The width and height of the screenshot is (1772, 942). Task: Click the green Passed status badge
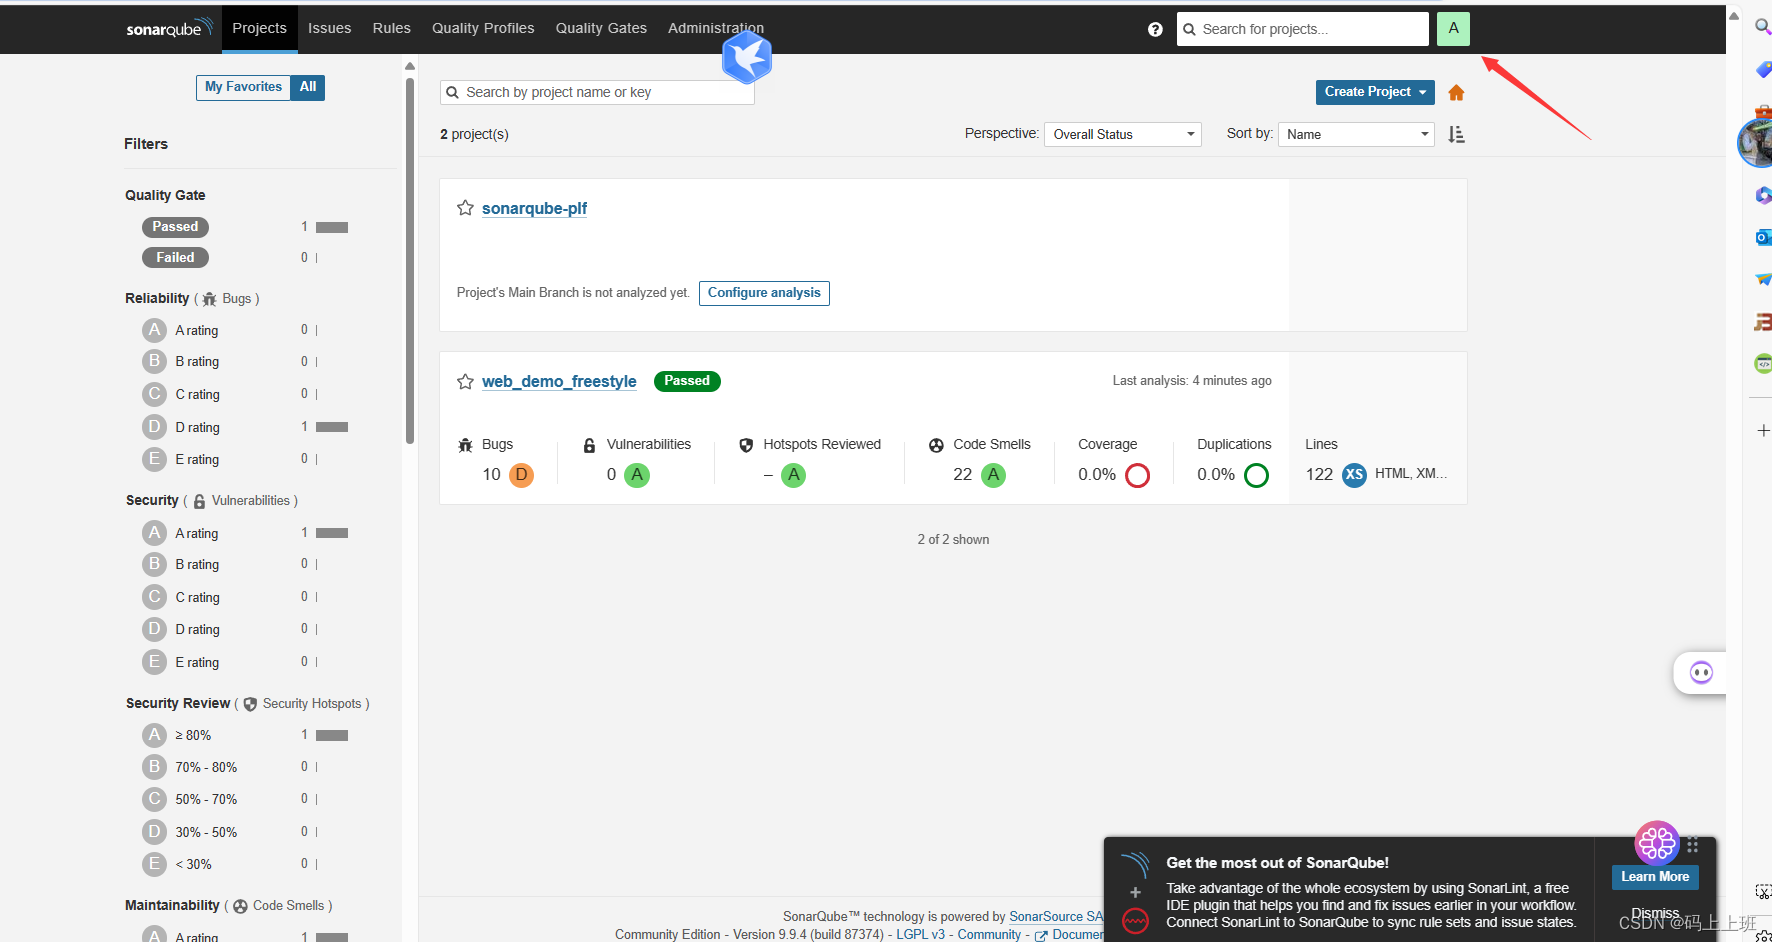point(687,381)
